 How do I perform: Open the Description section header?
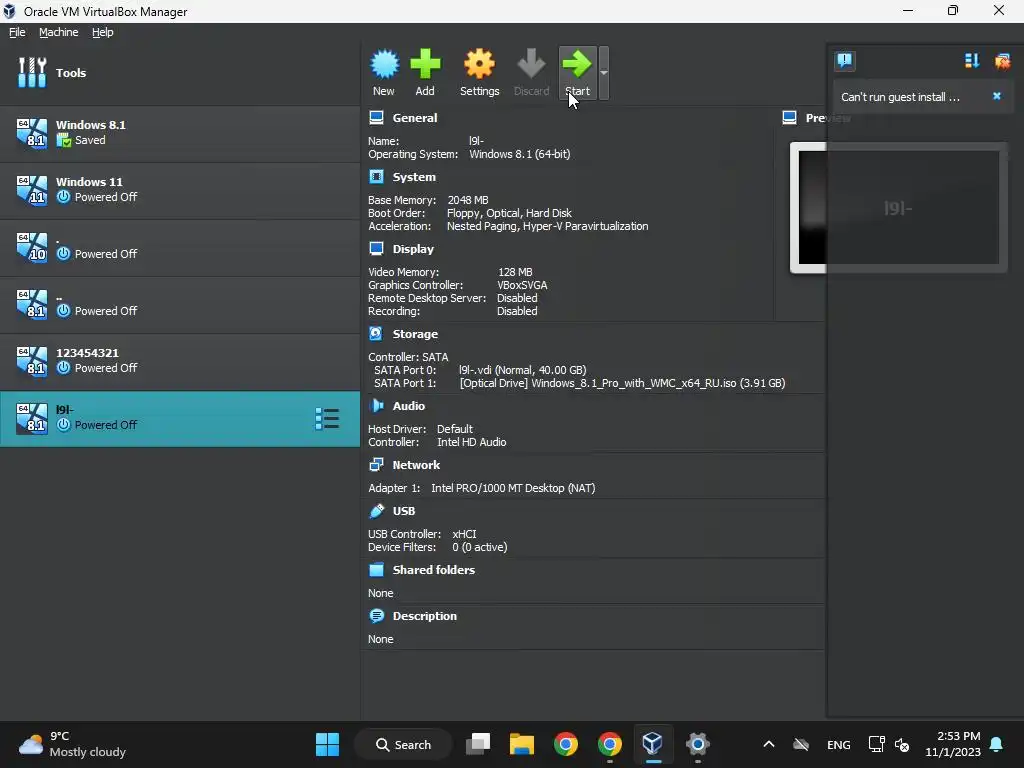coord(424,616)
